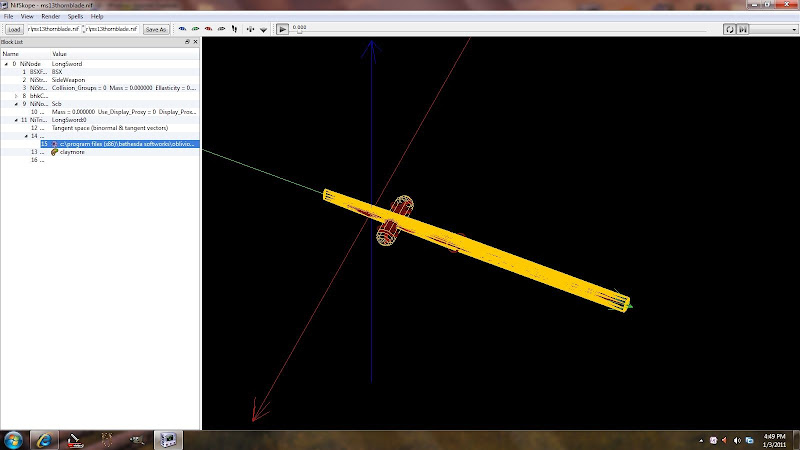Toggle animation playback with the play button
Screen dimensions: 800x450
(x=282, y=29)
